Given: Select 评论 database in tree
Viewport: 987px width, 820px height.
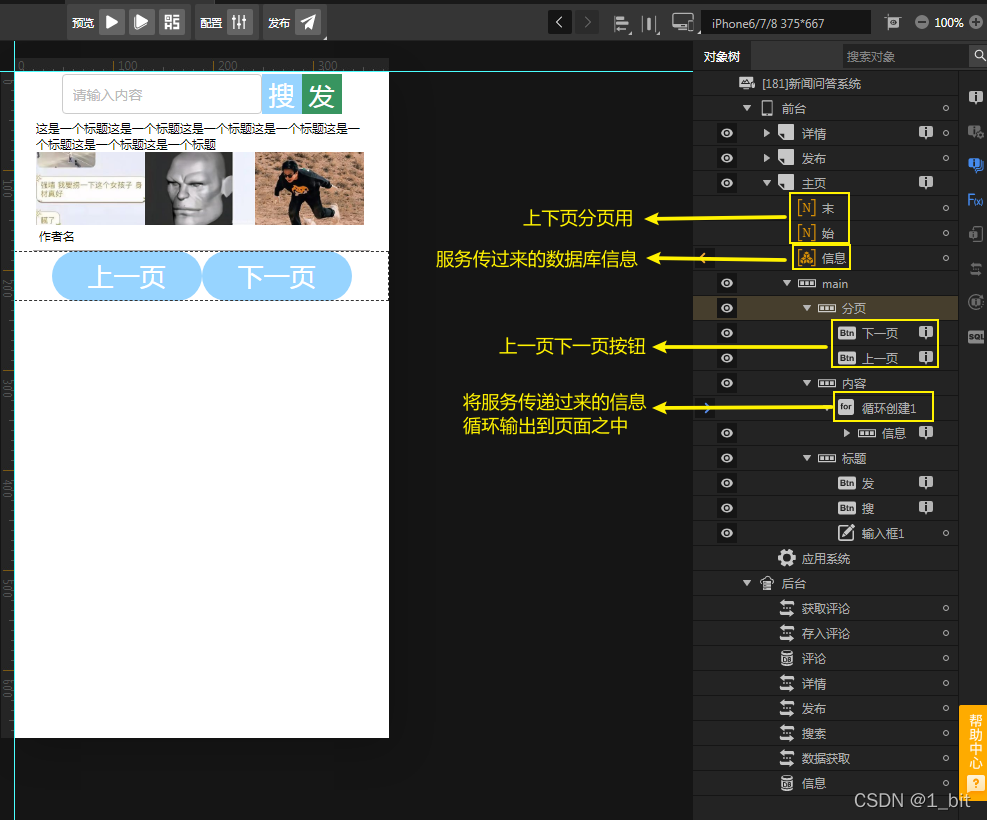Looking at the screenshot, I should (x=813, y=658).
